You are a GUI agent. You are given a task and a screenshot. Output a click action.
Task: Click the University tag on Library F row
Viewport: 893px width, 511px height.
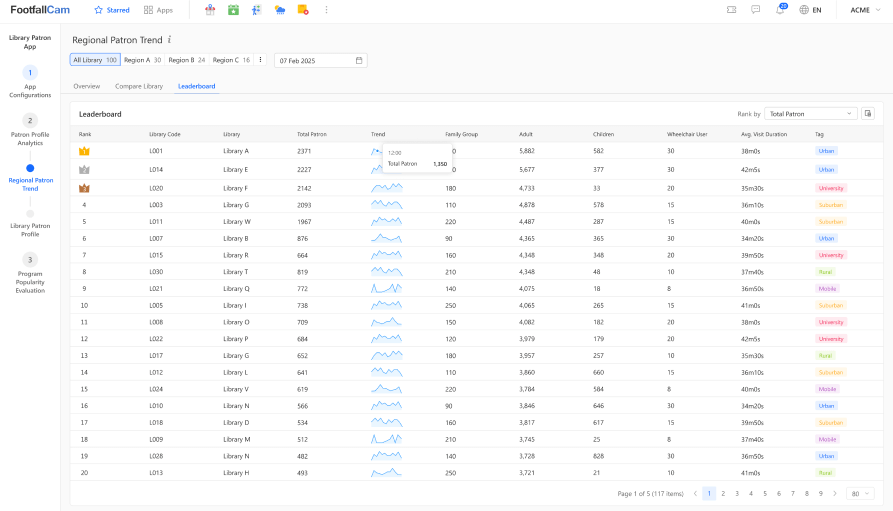[831, 188]
